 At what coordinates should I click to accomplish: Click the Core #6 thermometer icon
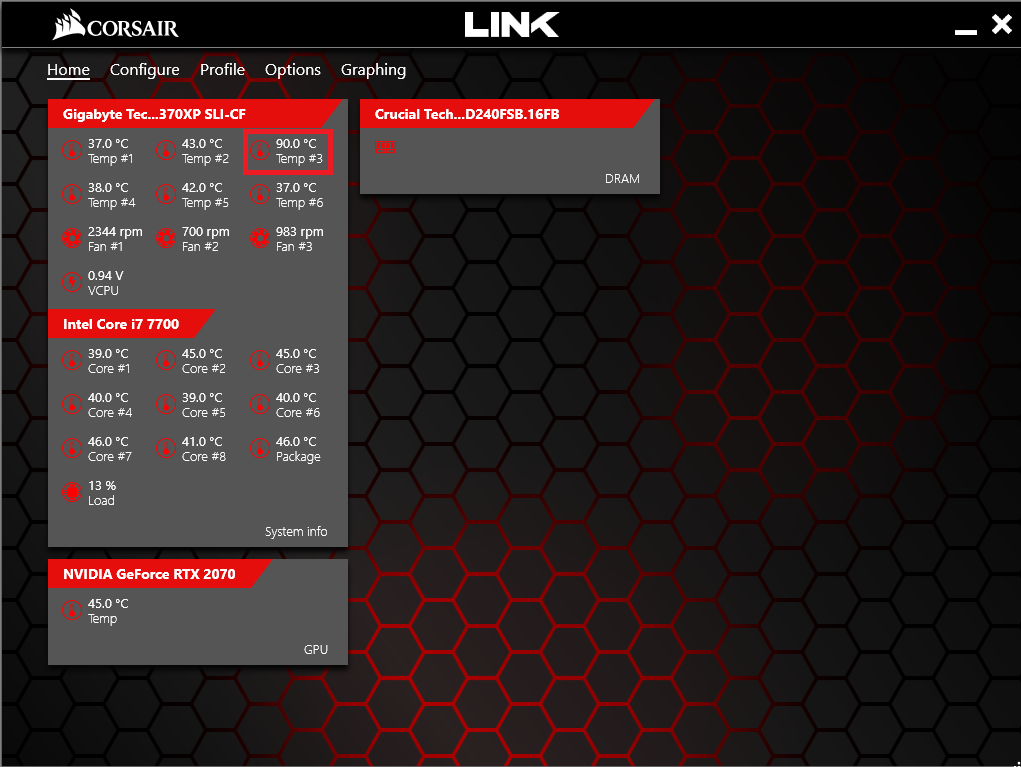coord(259,404)
